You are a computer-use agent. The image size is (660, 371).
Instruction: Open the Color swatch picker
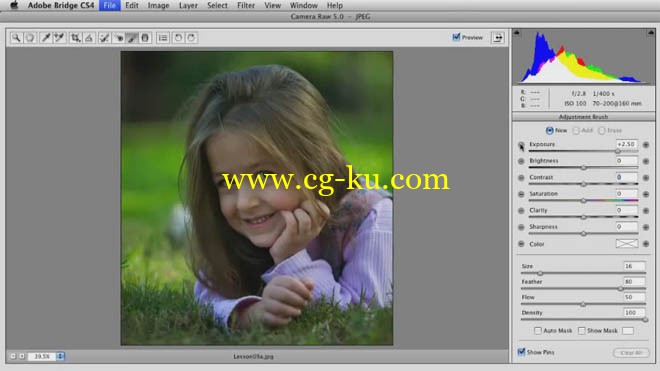tap(626, 243)
